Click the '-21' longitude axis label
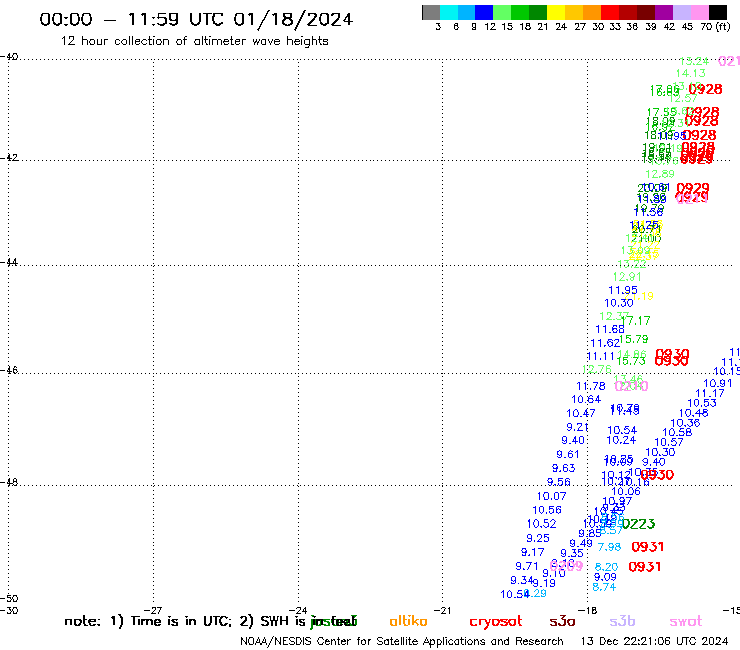 tap(443, 610)
